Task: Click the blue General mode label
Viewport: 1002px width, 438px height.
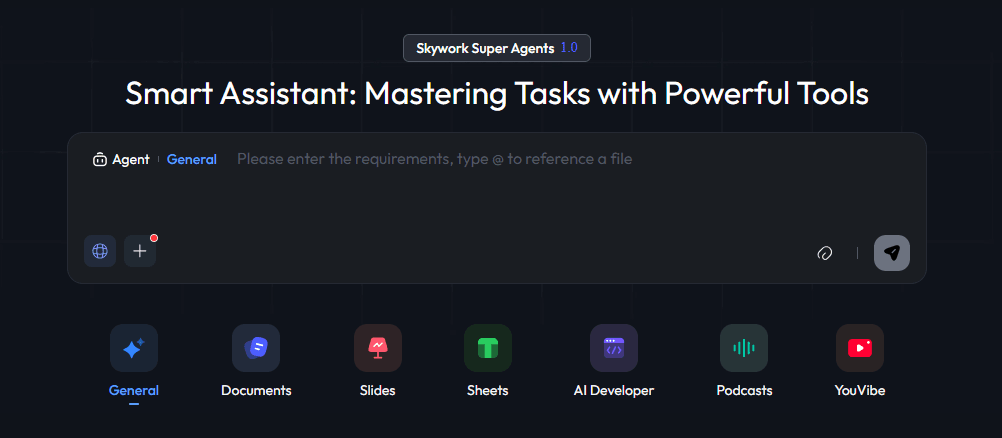Action: tap(192, 160)
